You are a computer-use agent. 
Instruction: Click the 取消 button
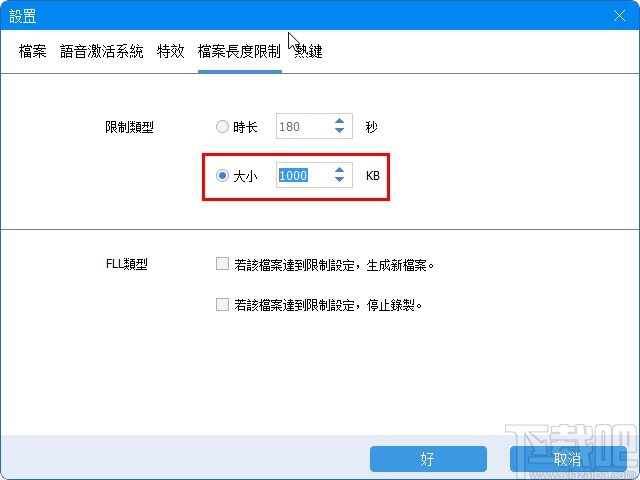pyautogui.click(x=568, y=459)
